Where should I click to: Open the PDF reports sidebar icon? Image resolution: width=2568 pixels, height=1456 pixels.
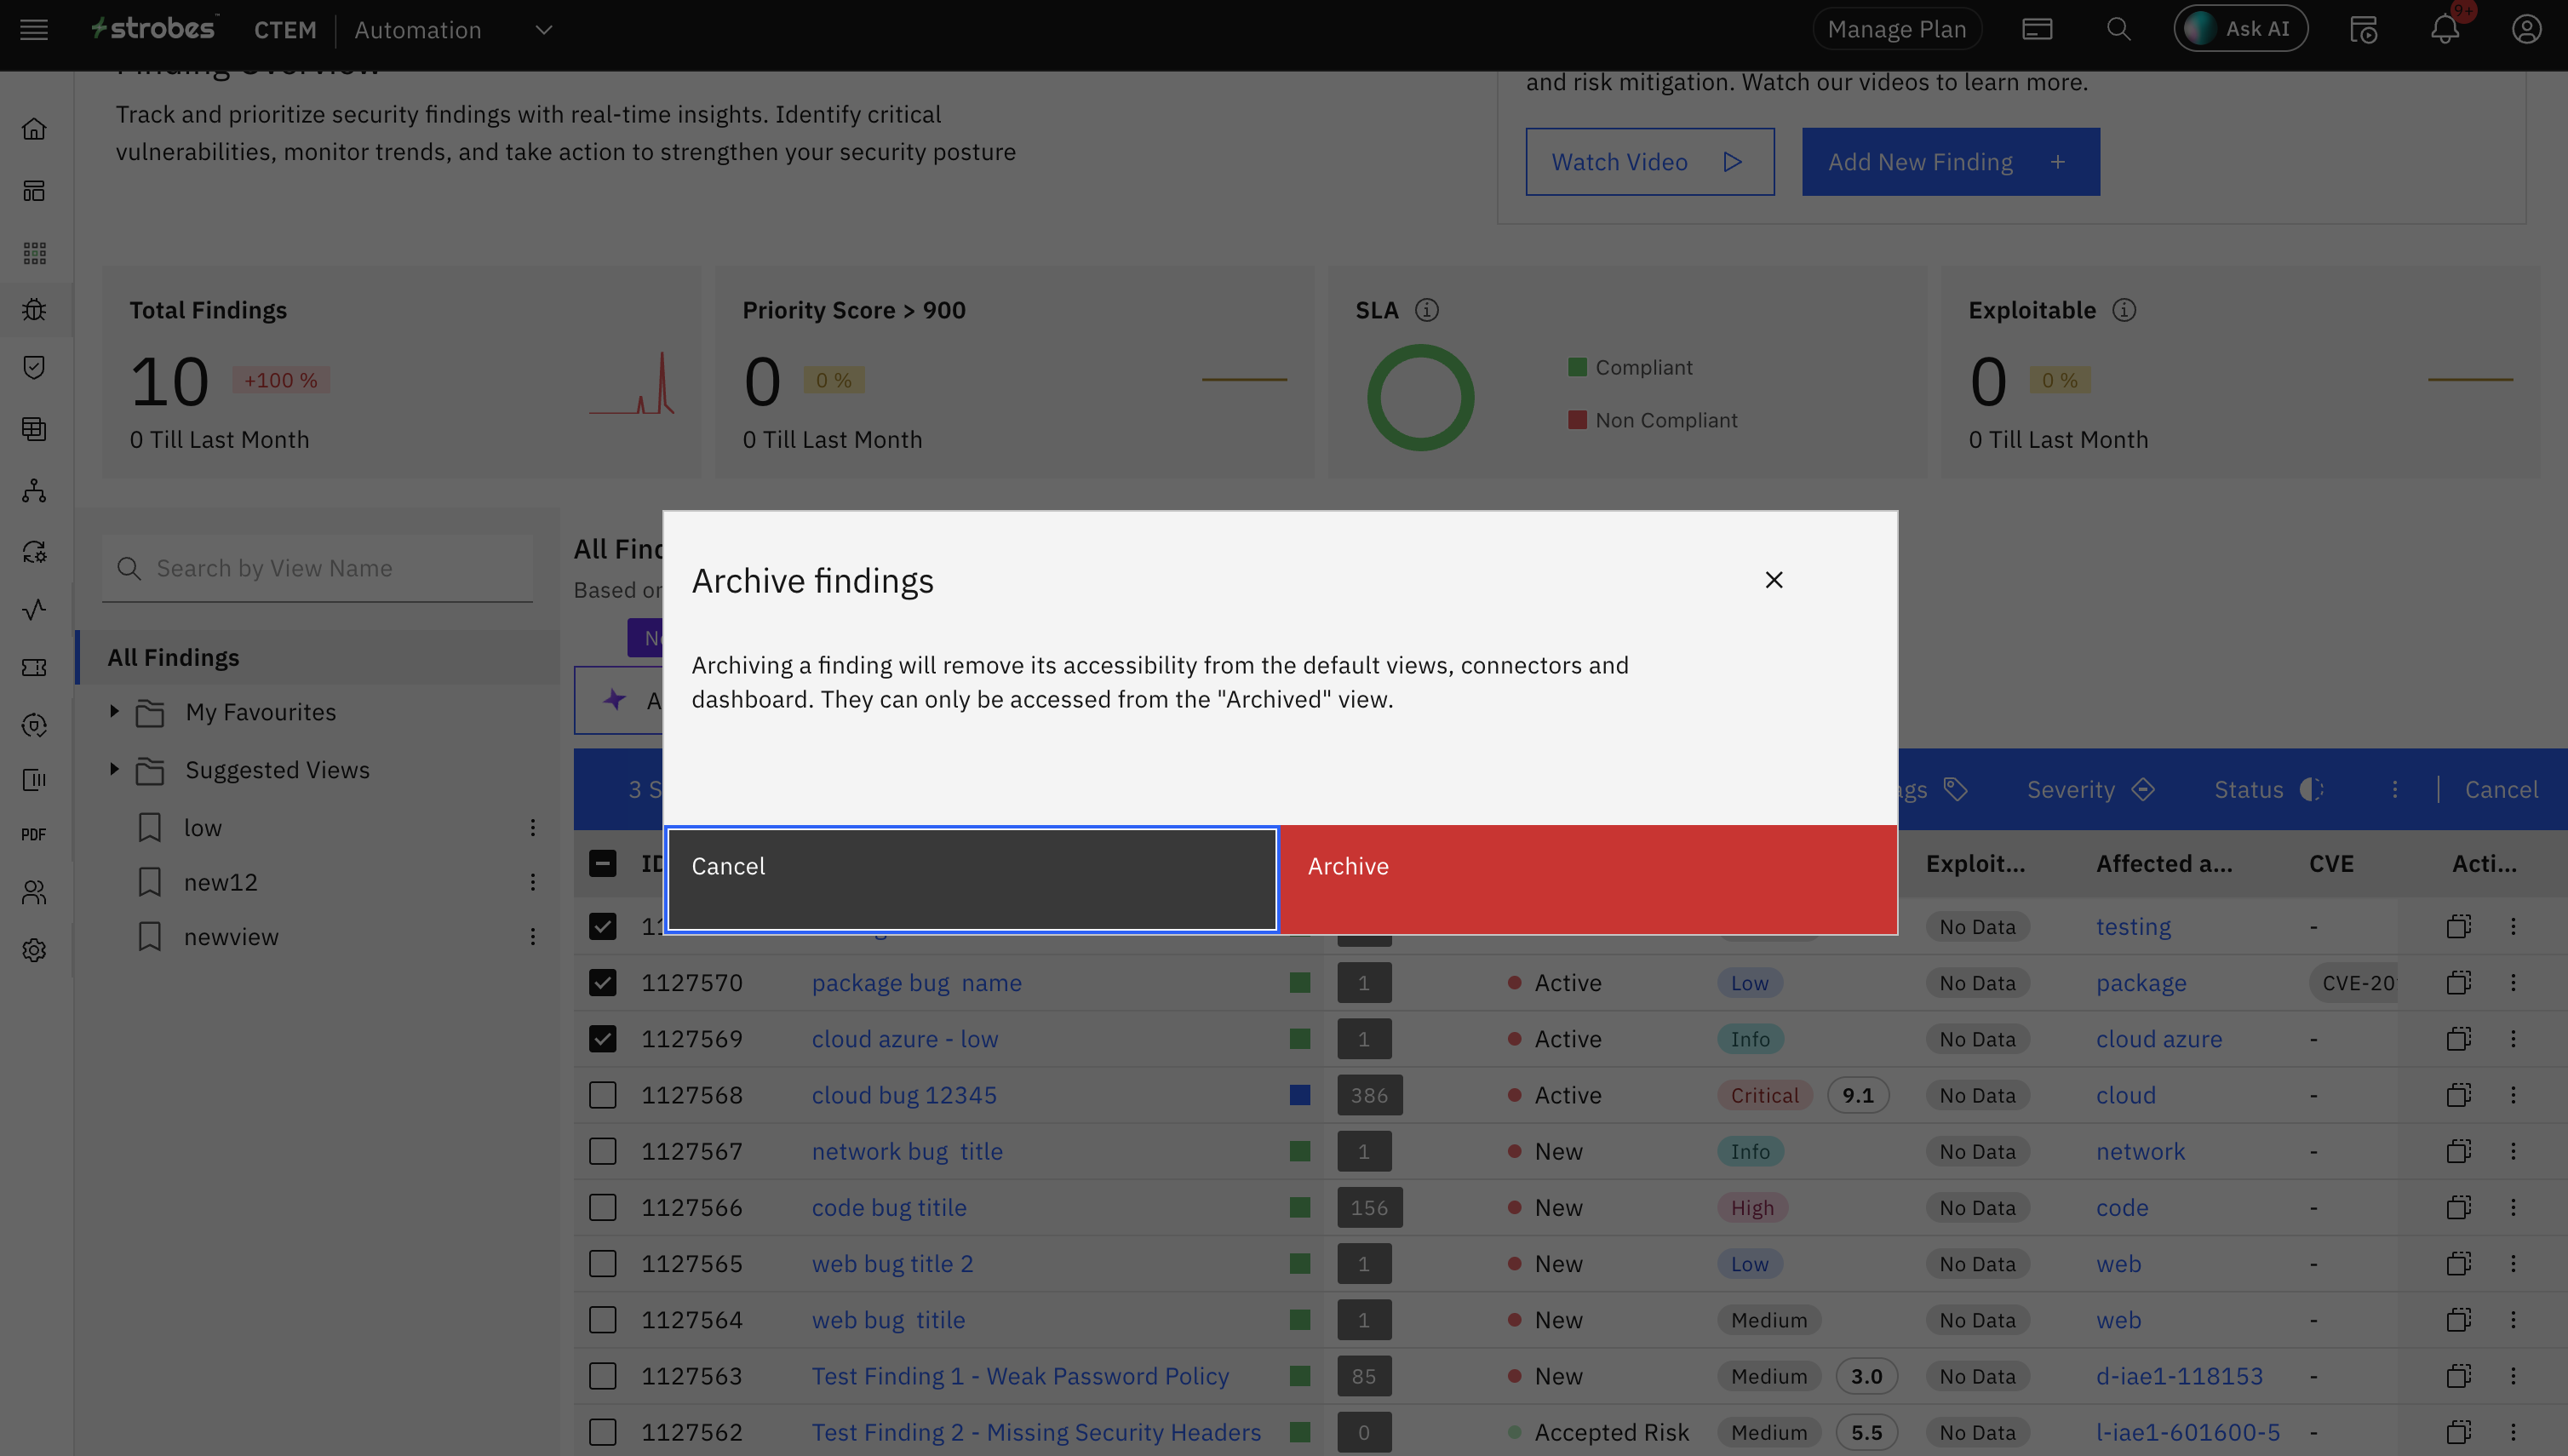[x=34, y=834]
